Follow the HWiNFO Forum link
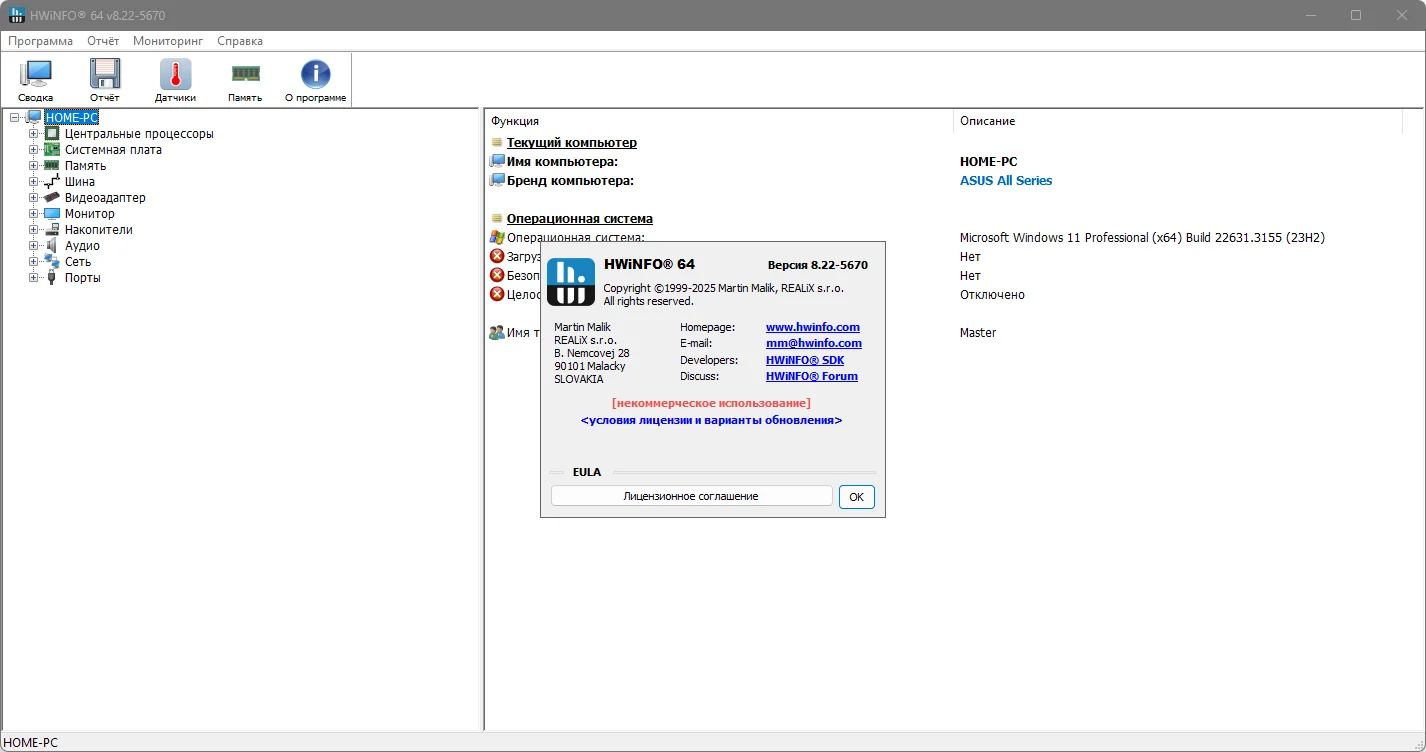This screenshot has width=1426, height=752. (812, 376)
